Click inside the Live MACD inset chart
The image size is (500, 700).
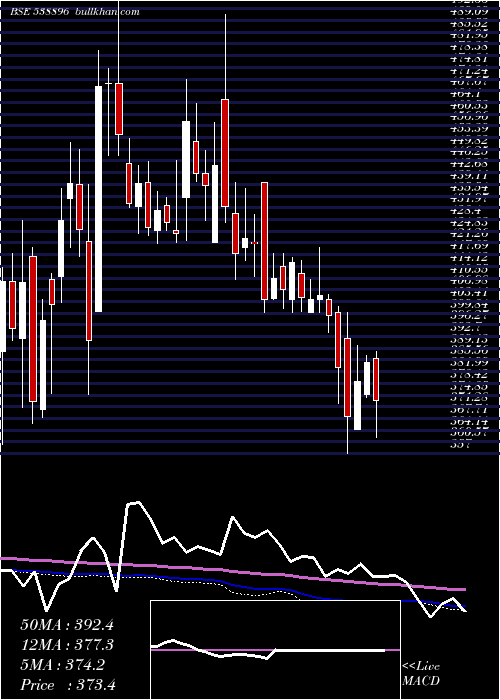coord(275,650)
